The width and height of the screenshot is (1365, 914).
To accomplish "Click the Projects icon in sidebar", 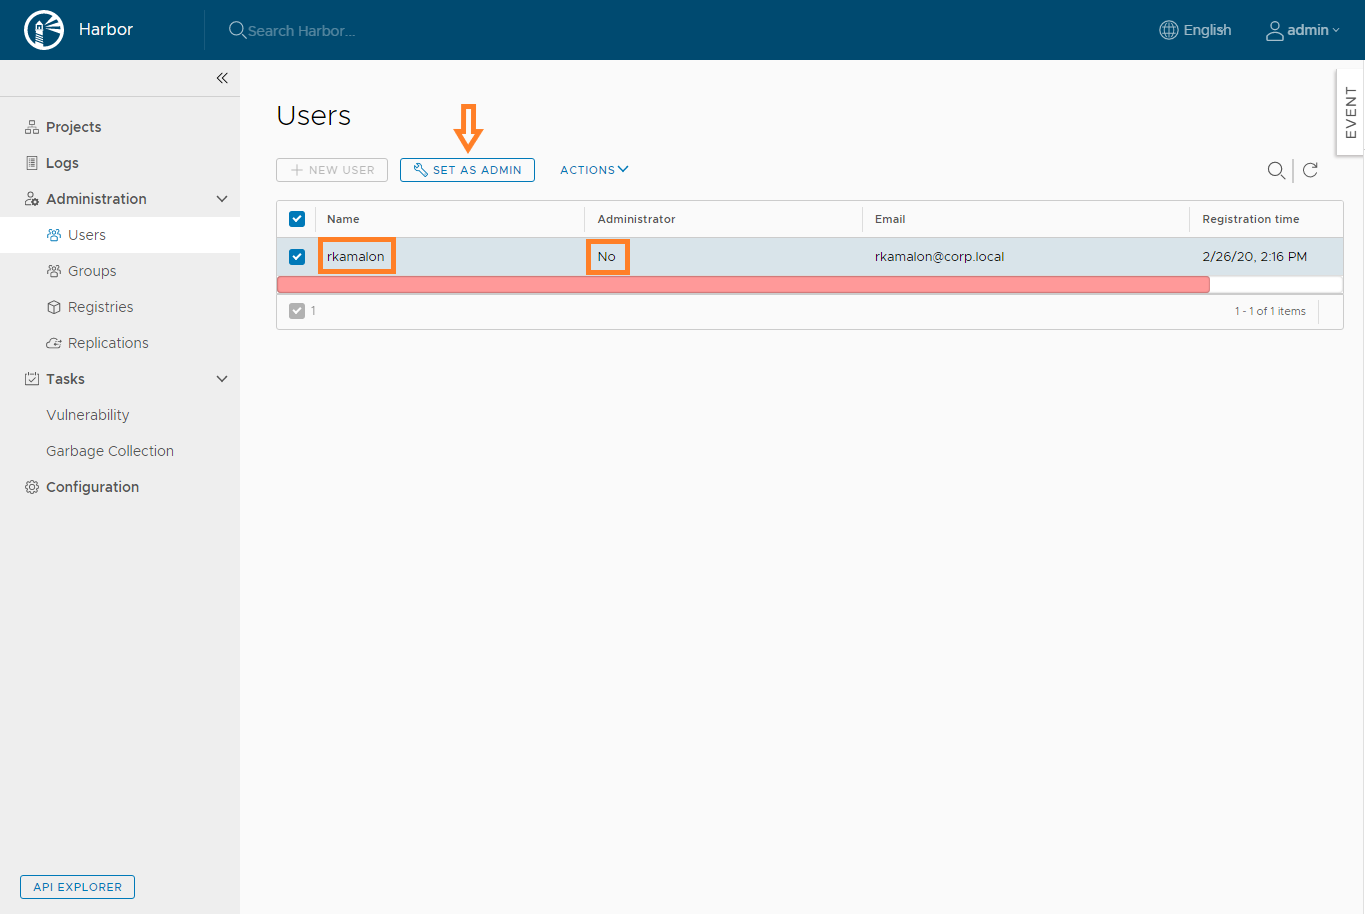I will (32, 127).
